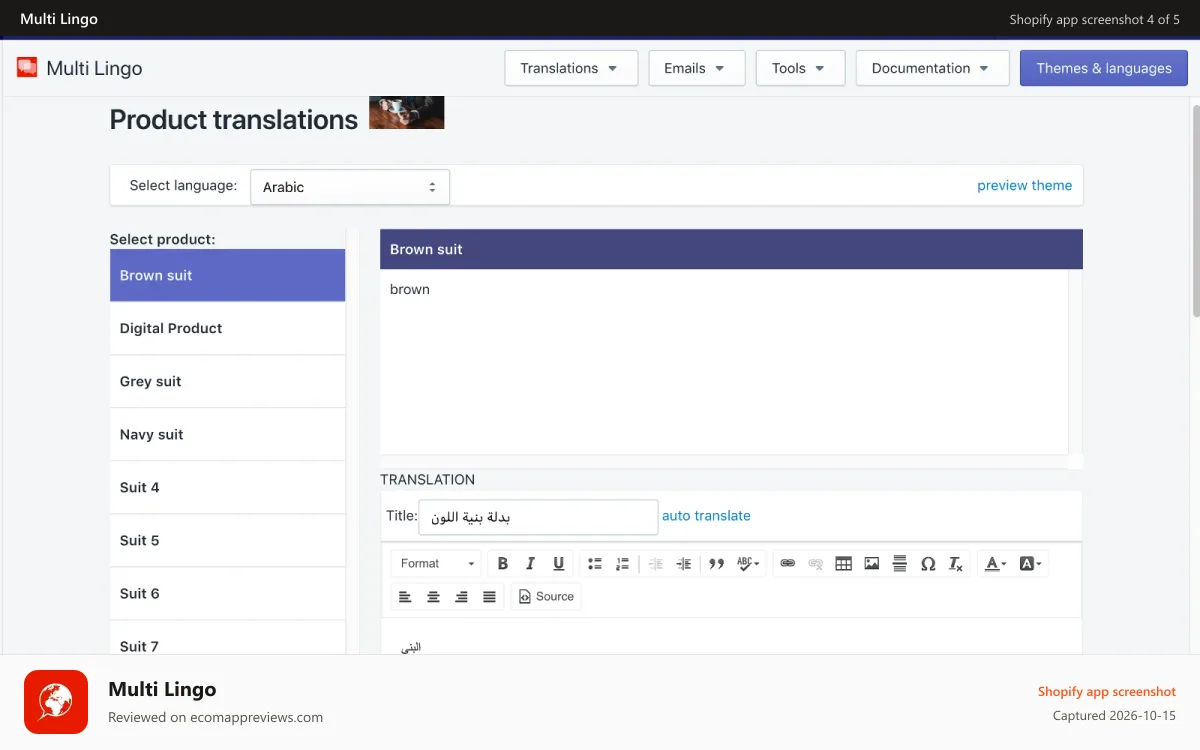Image resolution: width=1200 pixels, height=750 pixels.
Task: Click the Brown suit header bar
Action: (731, 249)
